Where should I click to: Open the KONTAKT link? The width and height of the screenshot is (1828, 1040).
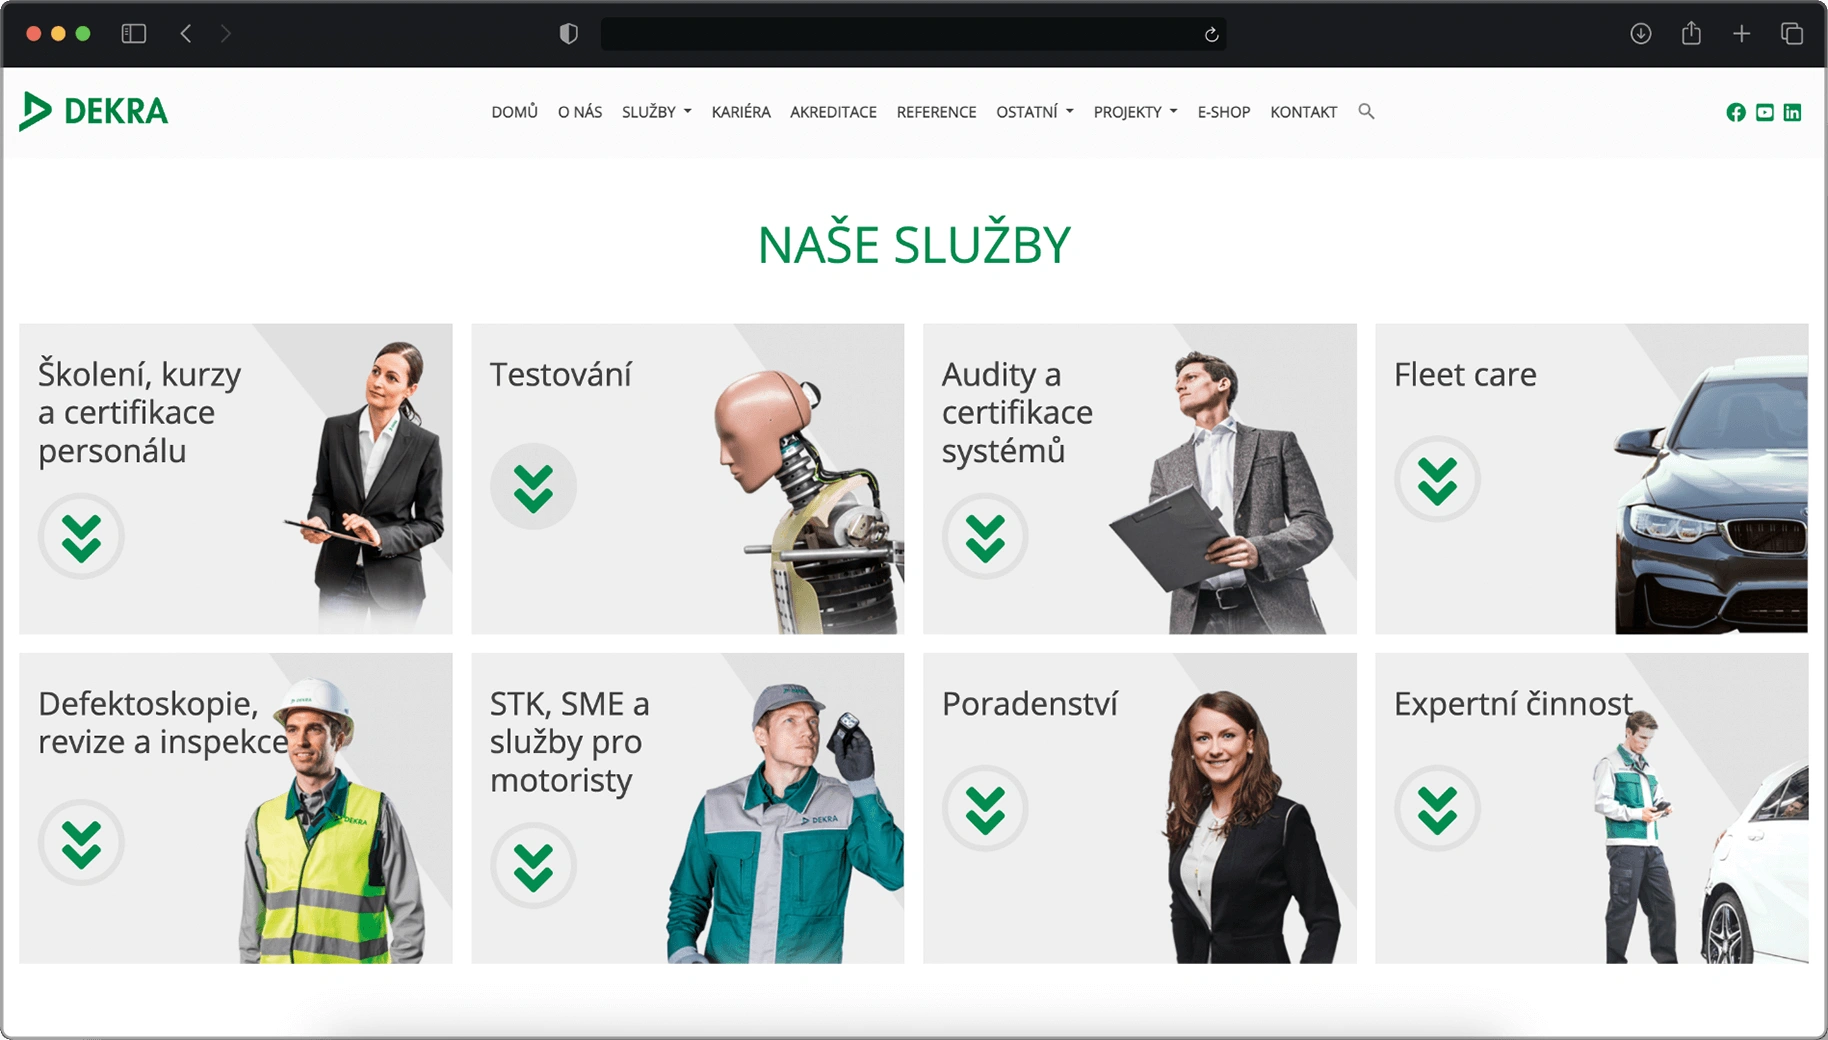[x=1303, y=112]
